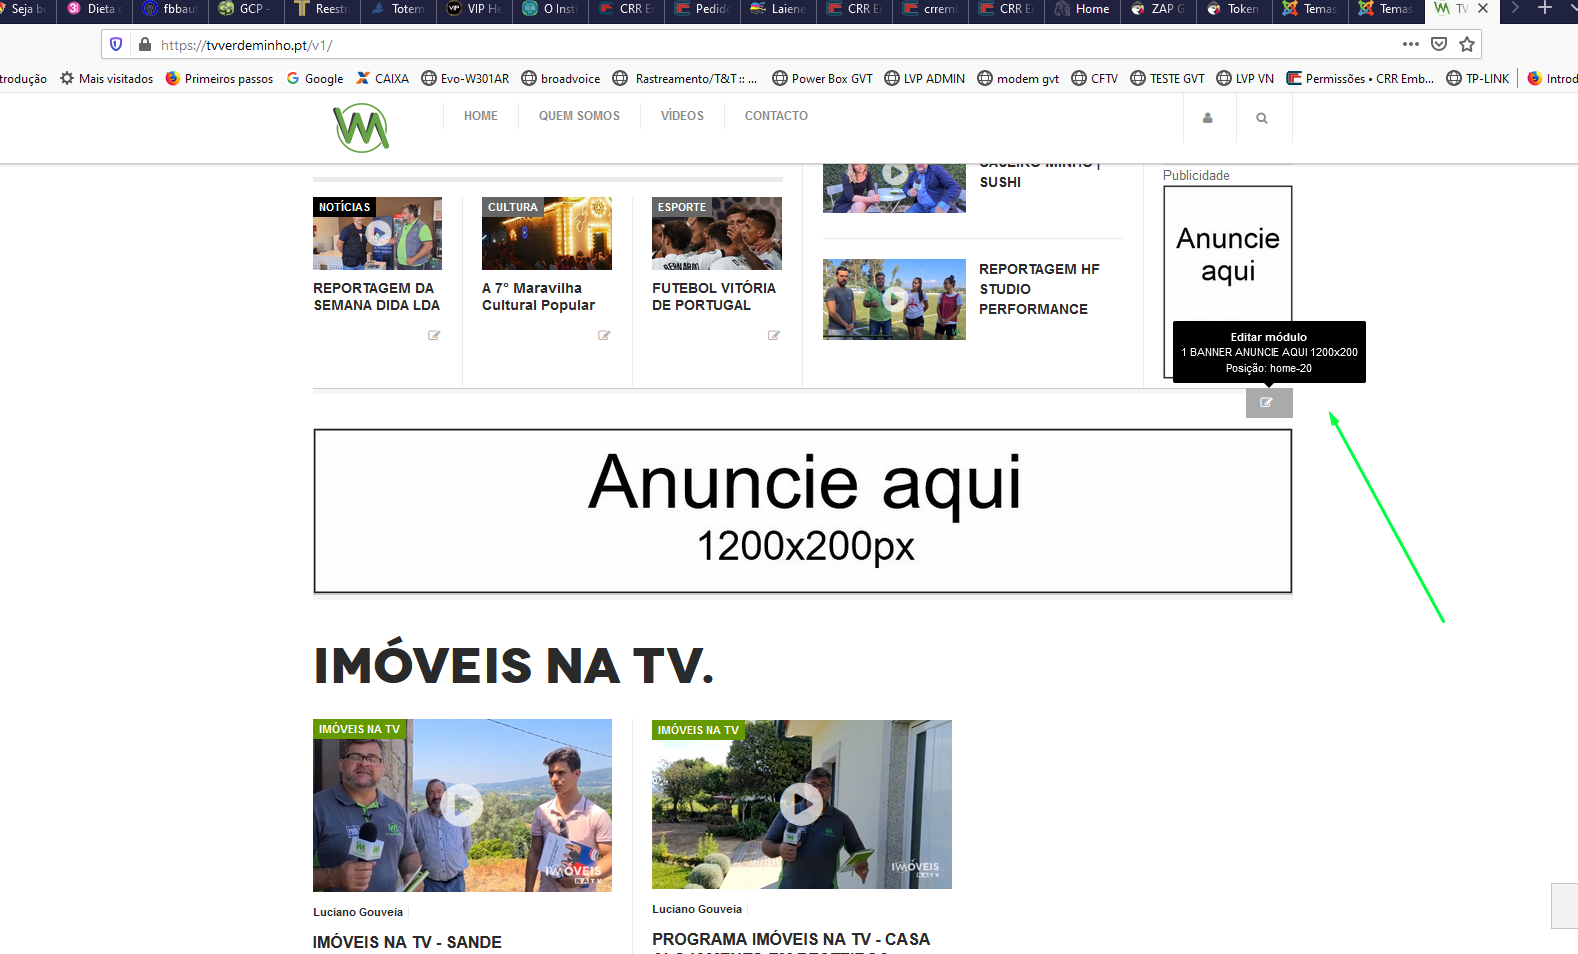Switch to the ZAP browser tab
The height and width of the screenshot is (954, 1578).
pos(1159,9)
